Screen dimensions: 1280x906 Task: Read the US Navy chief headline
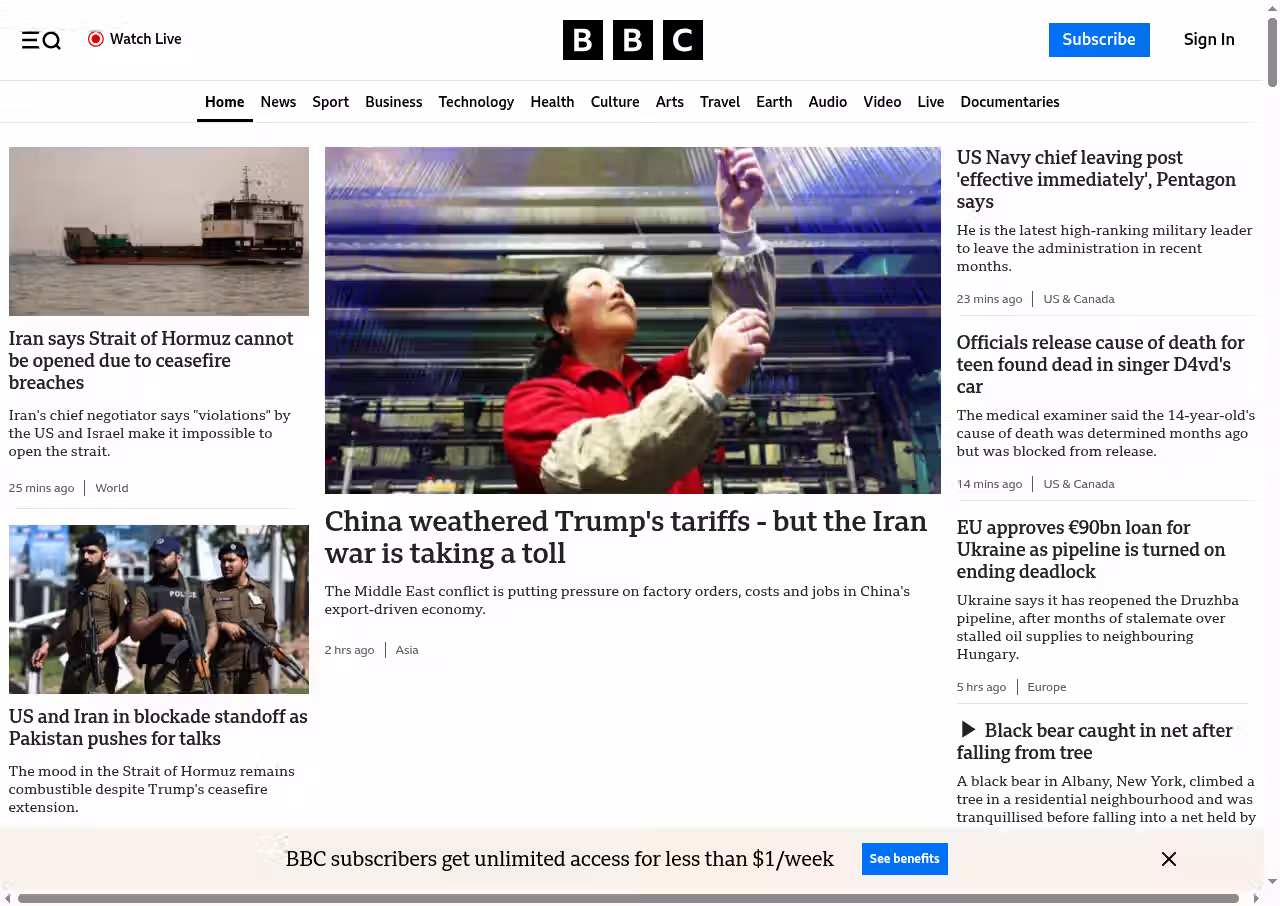pyautogui.click(x=1095, y=180)
